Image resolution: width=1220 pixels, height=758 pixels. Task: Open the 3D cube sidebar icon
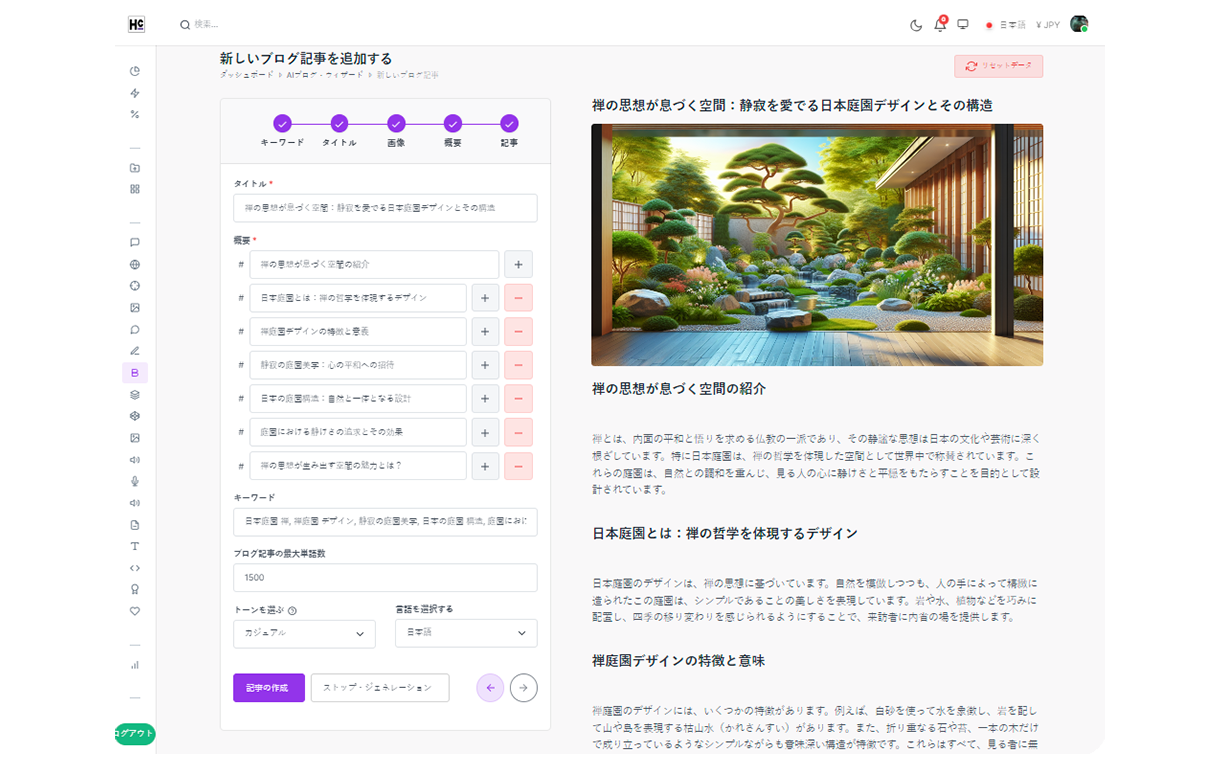click(135, 416)
